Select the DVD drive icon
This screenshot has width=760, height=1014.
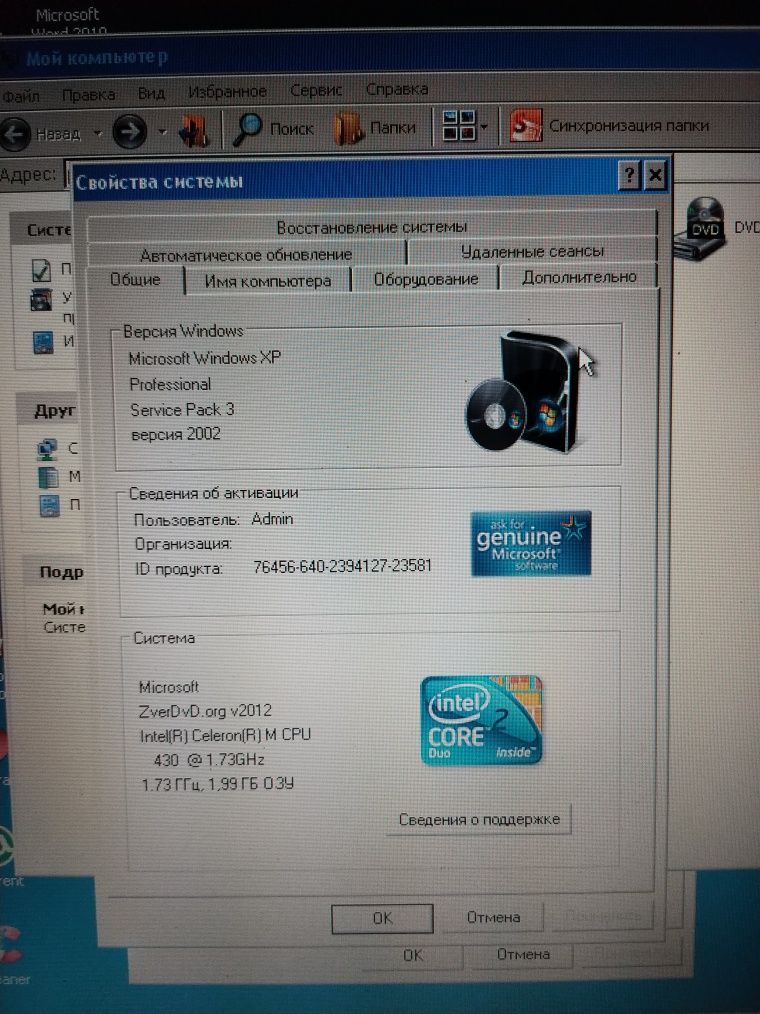point(702,228)
